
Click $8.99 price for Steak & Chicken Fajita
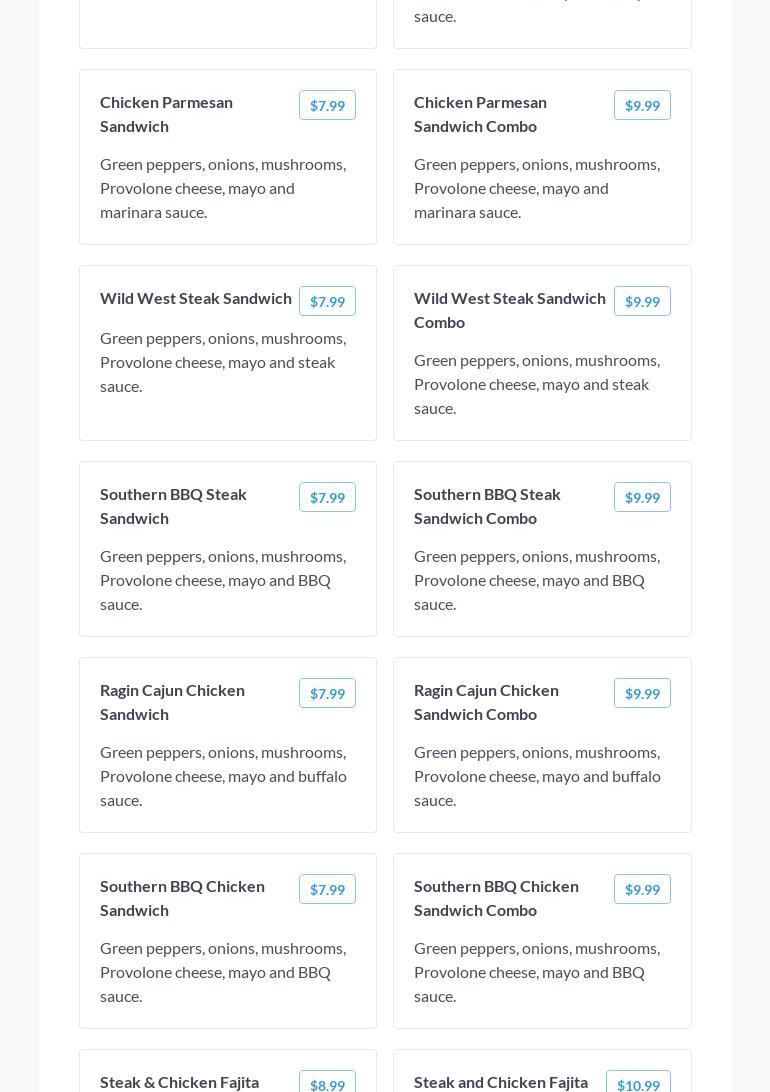coord(327,1084)
